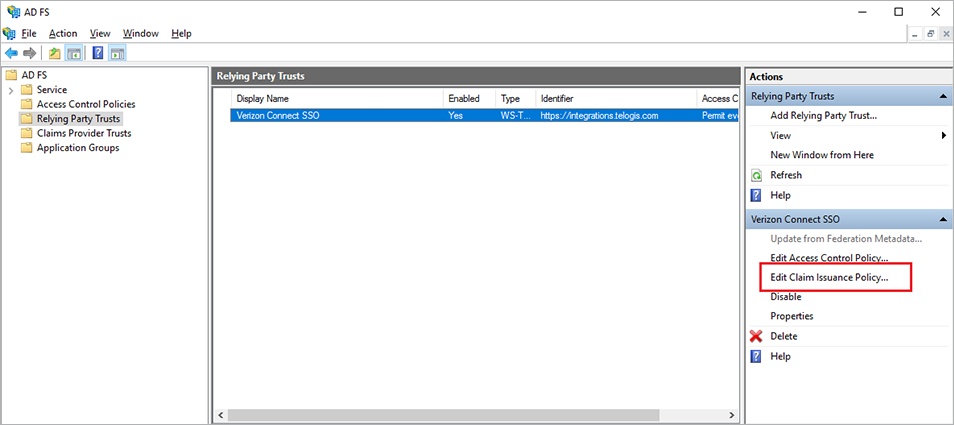
Task: Click the Help icon under Verizon Connect SSO actions
Action: [756, 356]
